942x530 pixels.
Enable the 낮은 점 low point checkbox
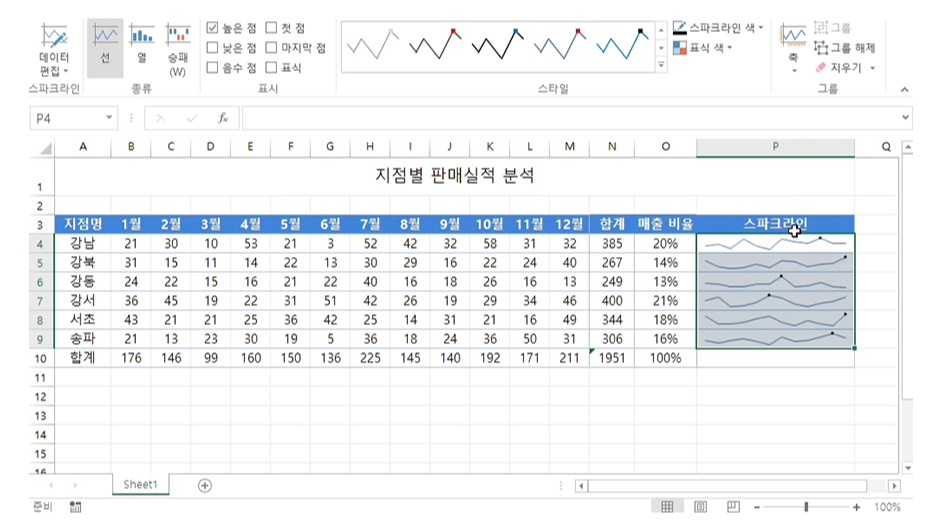(x=212, y=47)
